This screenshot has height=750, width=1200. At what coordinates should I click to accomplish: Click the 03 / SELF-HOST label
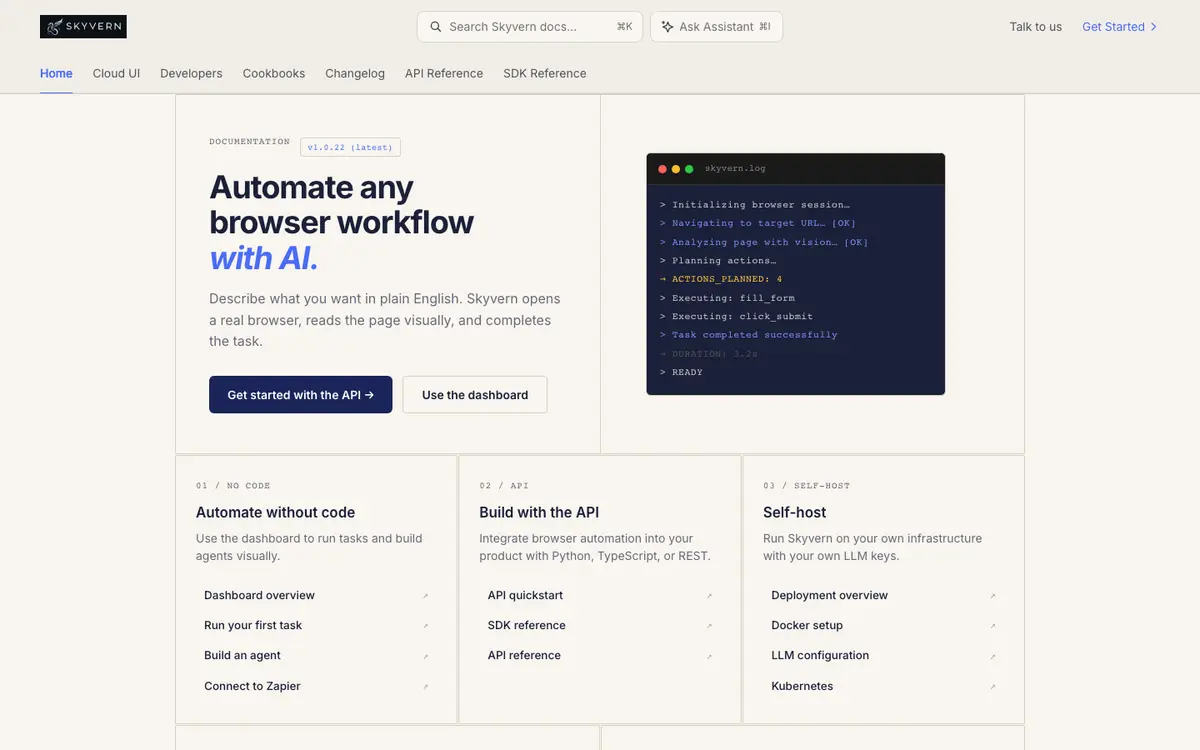807,486
